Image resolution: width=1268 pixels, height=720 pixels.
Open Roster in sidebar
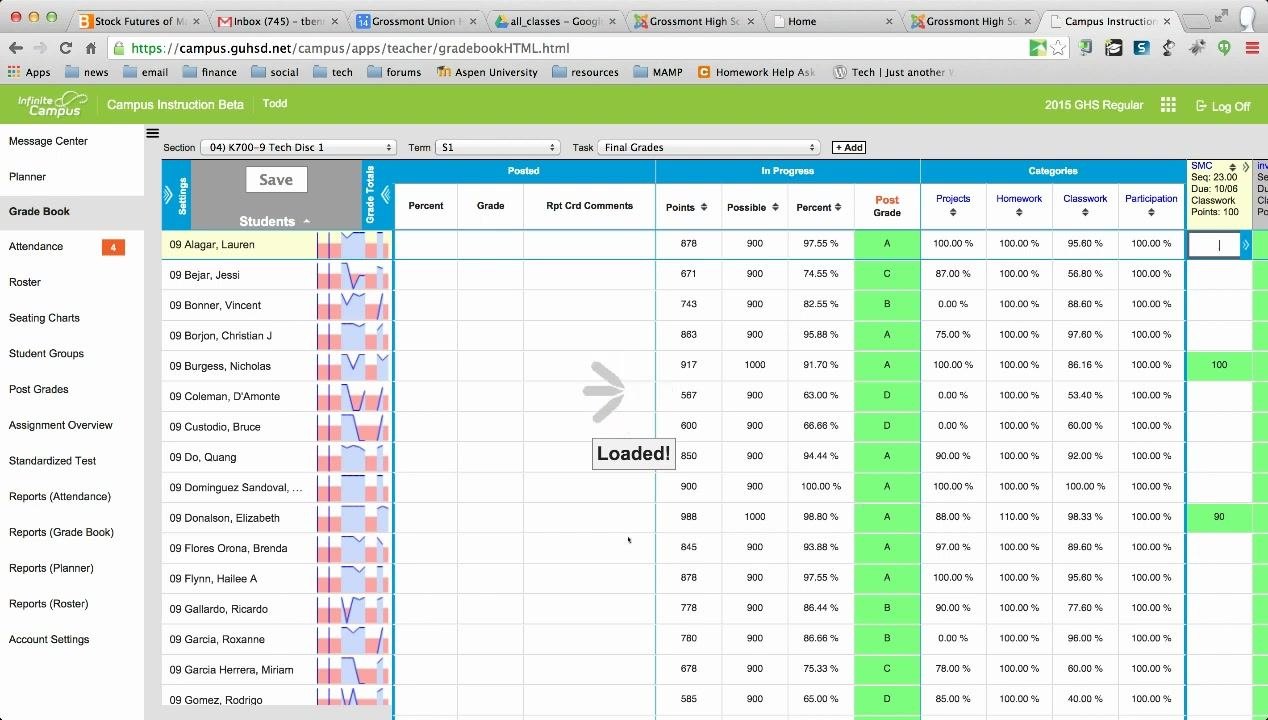click(25, 282)
